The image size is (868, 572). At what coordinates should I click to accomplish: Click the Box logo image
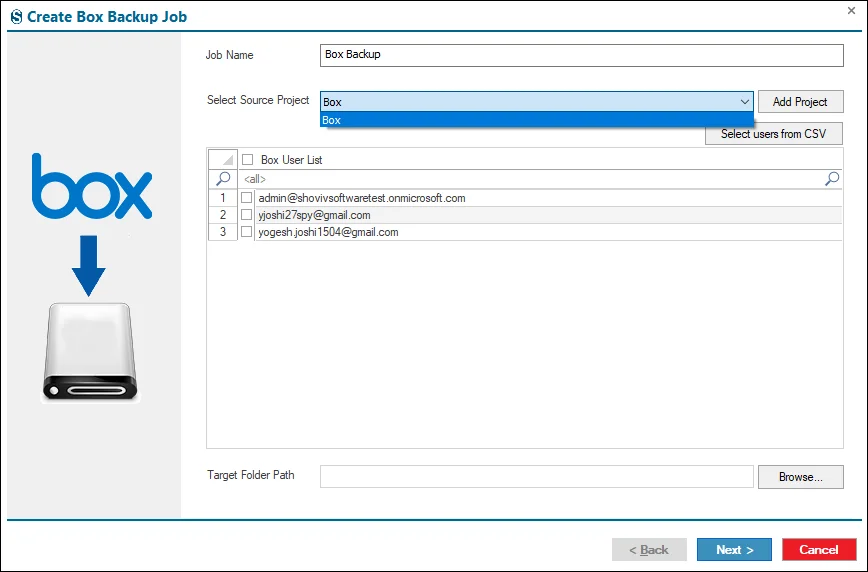[92, 186]
